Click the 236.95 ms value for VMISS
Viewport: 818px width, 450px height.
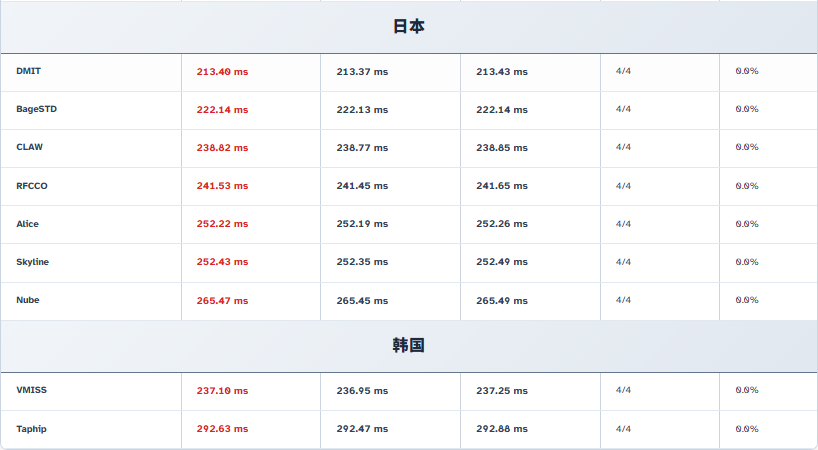(x=362, y=390)
